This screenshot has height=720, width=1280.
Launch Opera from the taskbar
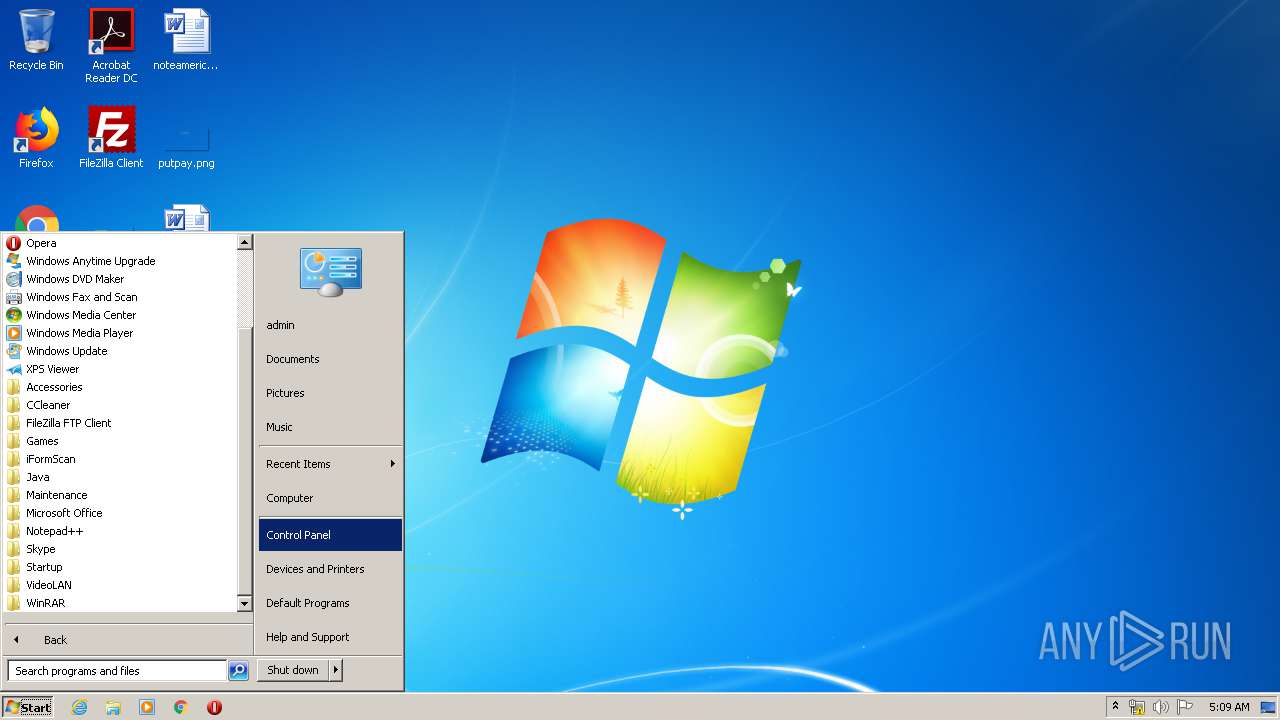[214, 707]
